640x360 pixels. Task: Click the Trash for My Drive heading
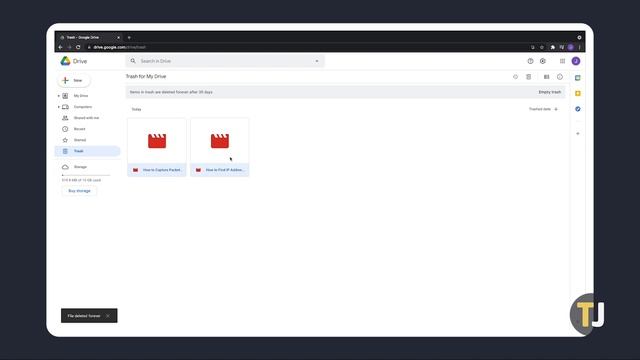coord(146,76)
